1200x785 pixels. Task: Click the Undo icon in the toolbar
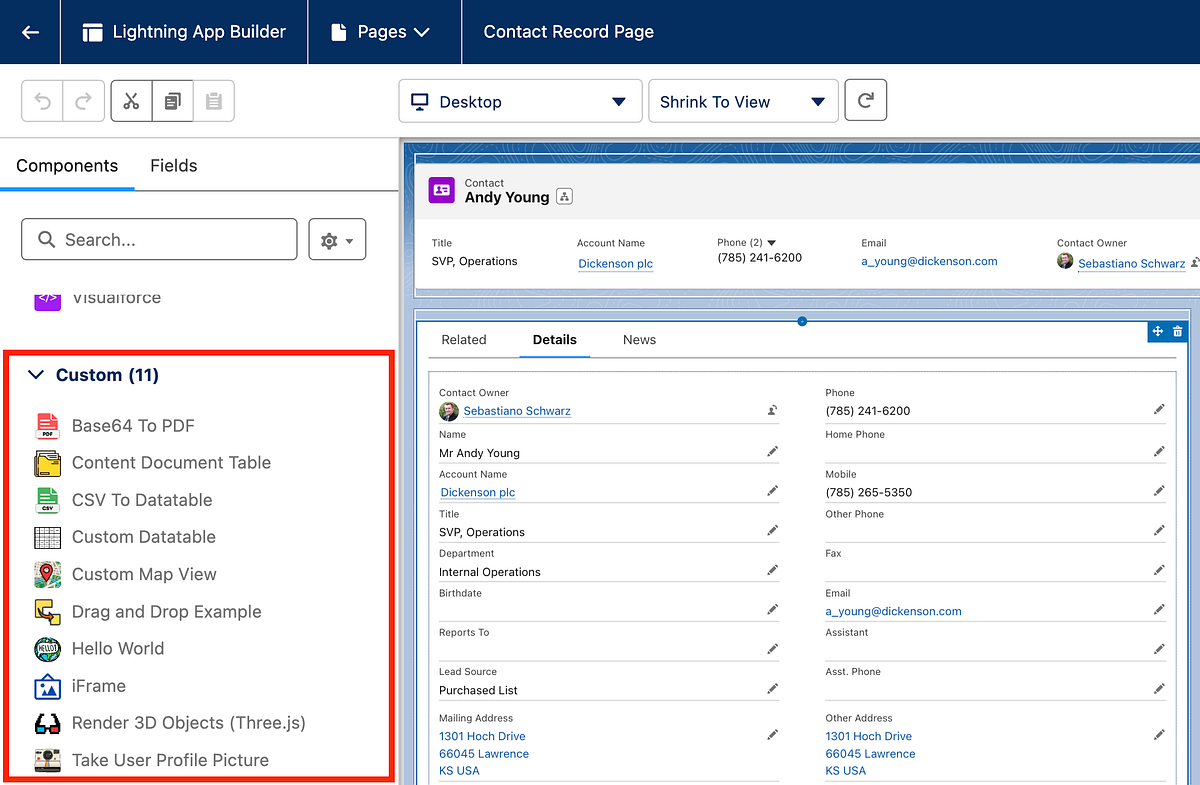click(x=41, y=100)
